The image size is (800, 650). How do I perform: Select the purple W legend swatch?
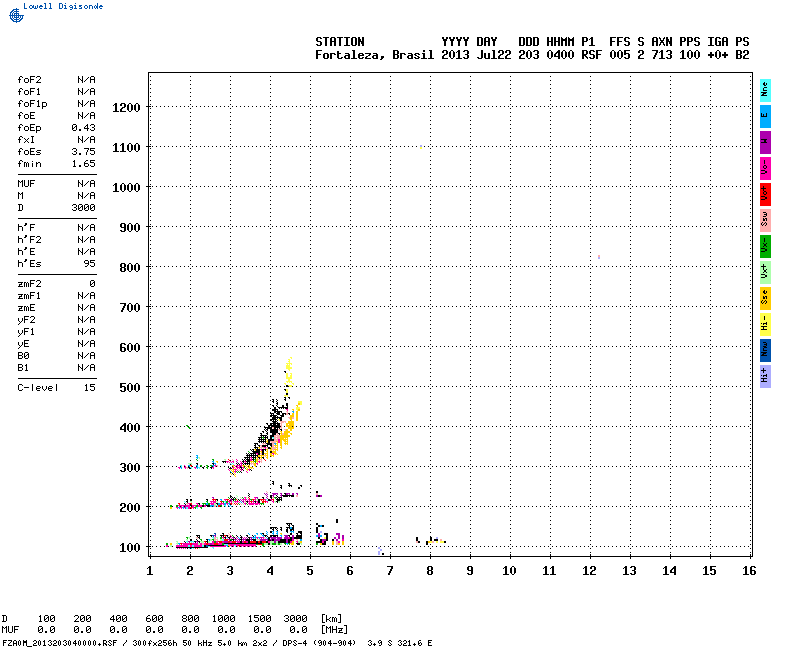(765, 142)
